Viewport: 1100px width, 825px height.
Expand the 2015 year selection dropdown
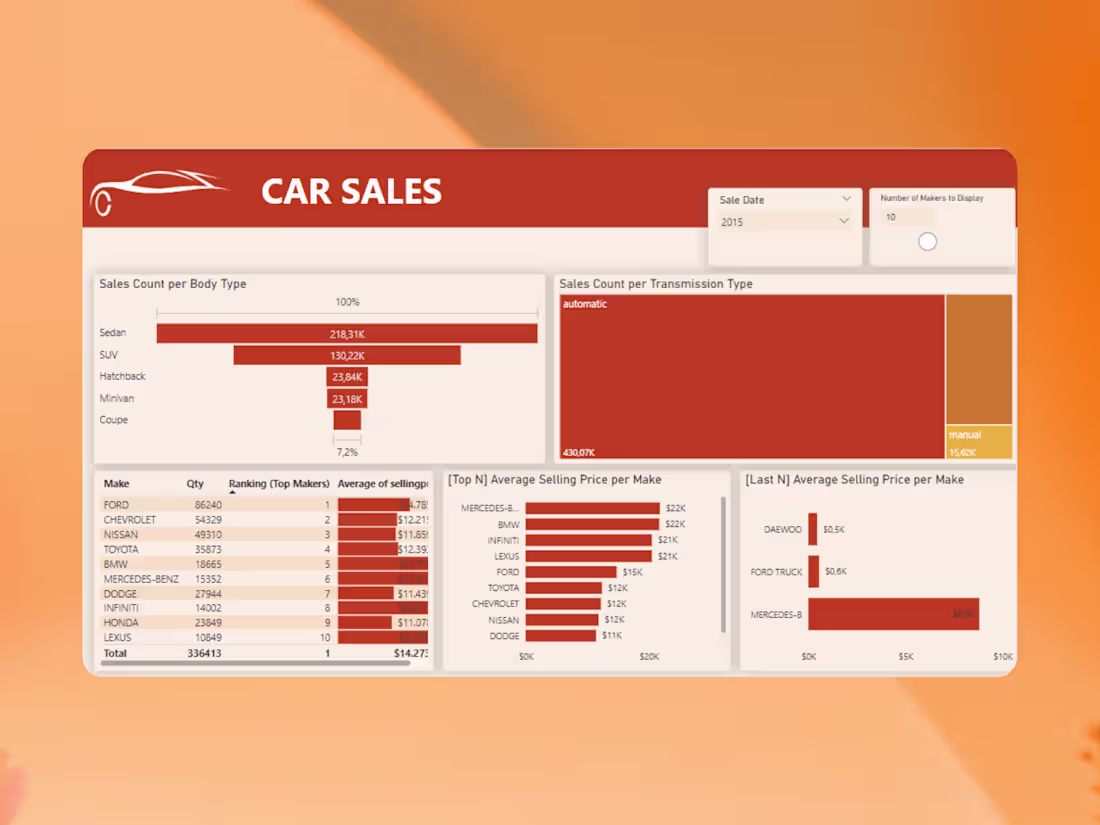(845, 221)
